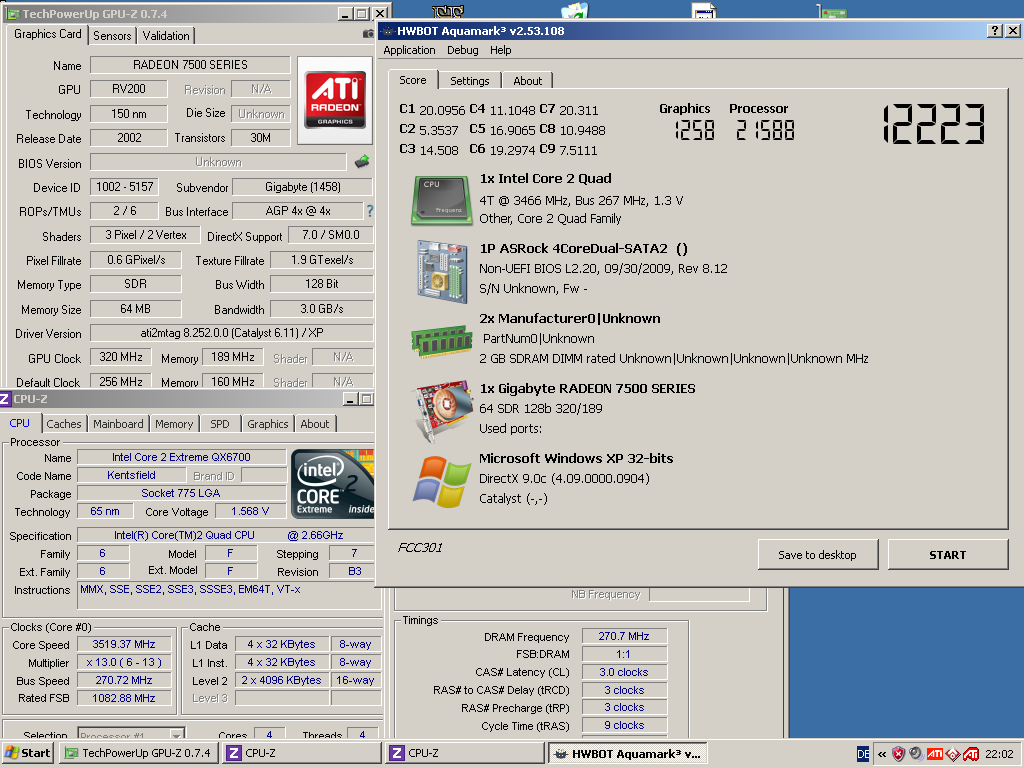Viewport: 1024px width, 768px height.
Task: Open the Processor selection dropdown in CPU-Z
Action: [177, 735]
